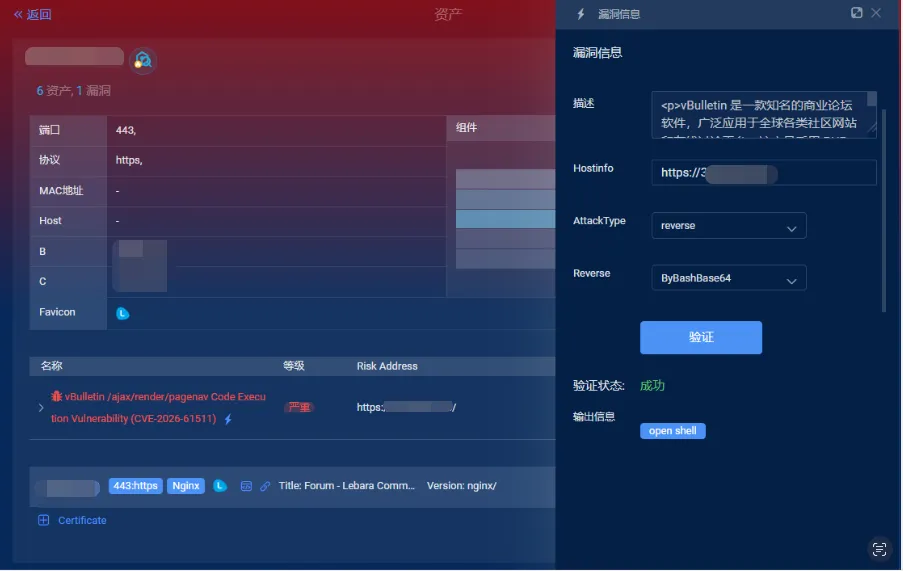Select the 等级 column header
The height and width of the screenshot is (571, 903).
pyautogui.click(x=294, y=366)
